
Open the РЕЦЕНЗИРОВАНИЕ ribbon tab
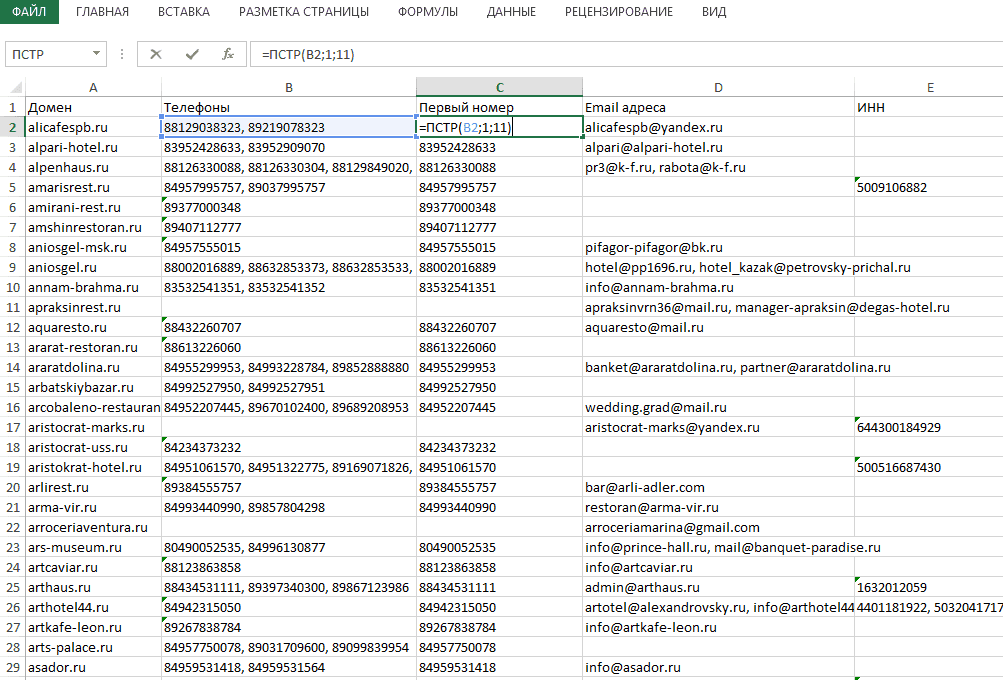[619, 12]
